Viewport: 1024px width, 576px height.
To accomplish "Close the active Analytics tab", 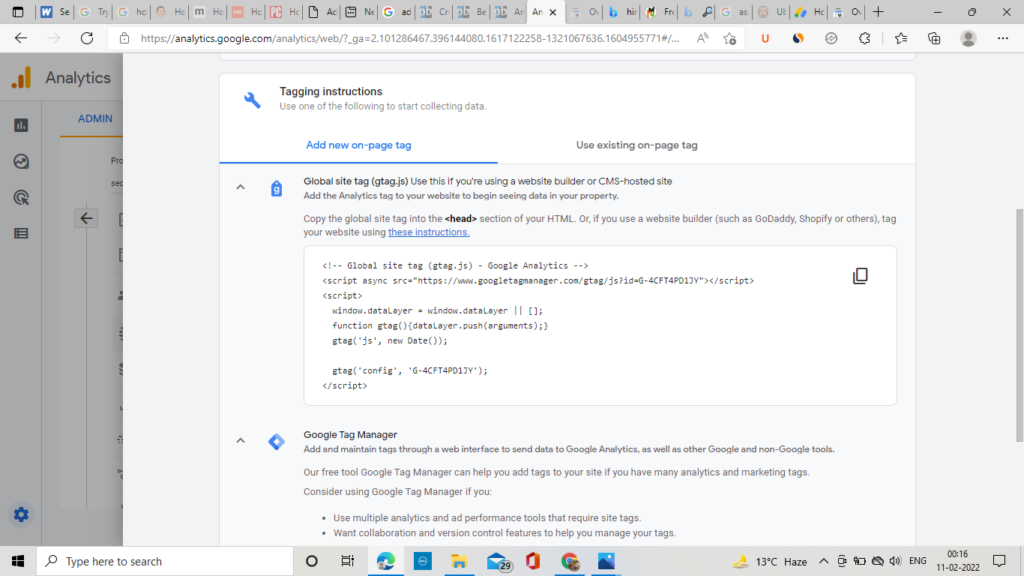I will coord(553,12).
